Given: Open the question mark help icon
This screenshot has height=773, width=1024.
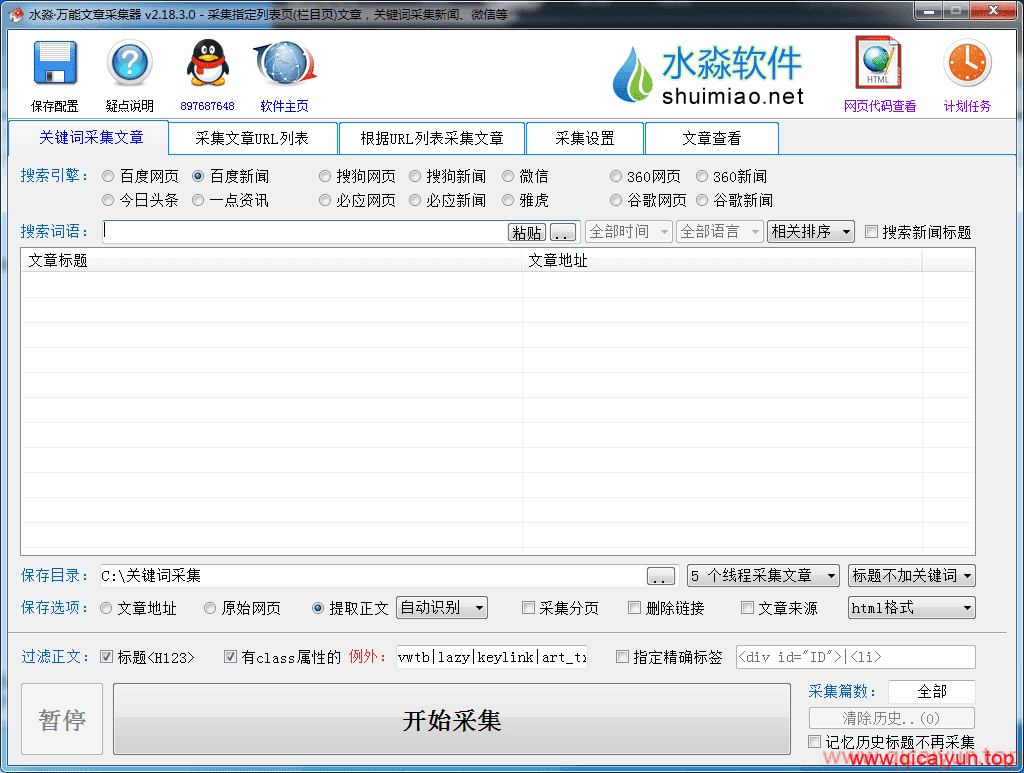Looking at the screenshot, I should (129, 65).
